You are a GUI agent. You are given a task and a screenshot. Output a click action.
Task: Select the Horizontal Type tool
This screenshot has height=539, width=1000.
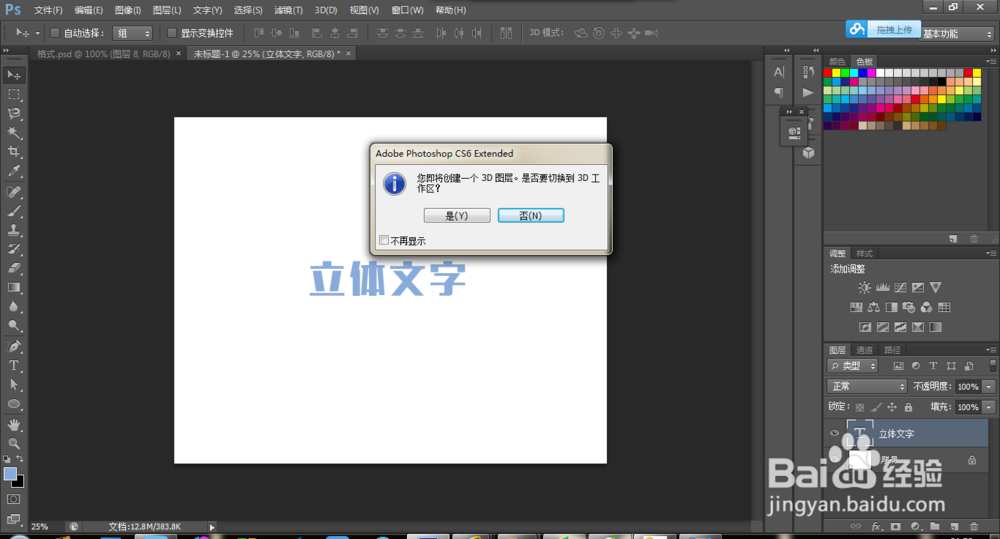click(13, 365)
